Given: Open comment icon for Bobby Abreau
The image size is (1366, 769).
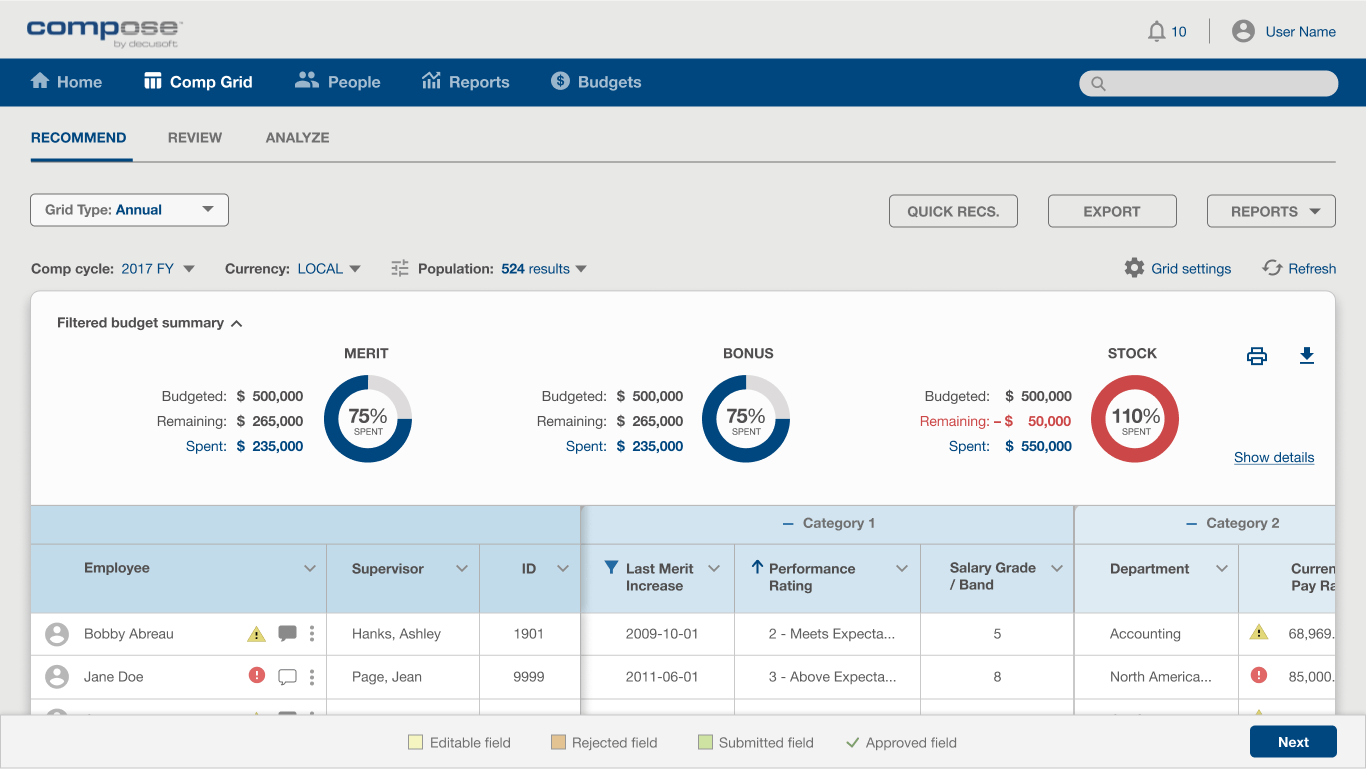Looking at the screenshot, I should click(x=287, y=633).
